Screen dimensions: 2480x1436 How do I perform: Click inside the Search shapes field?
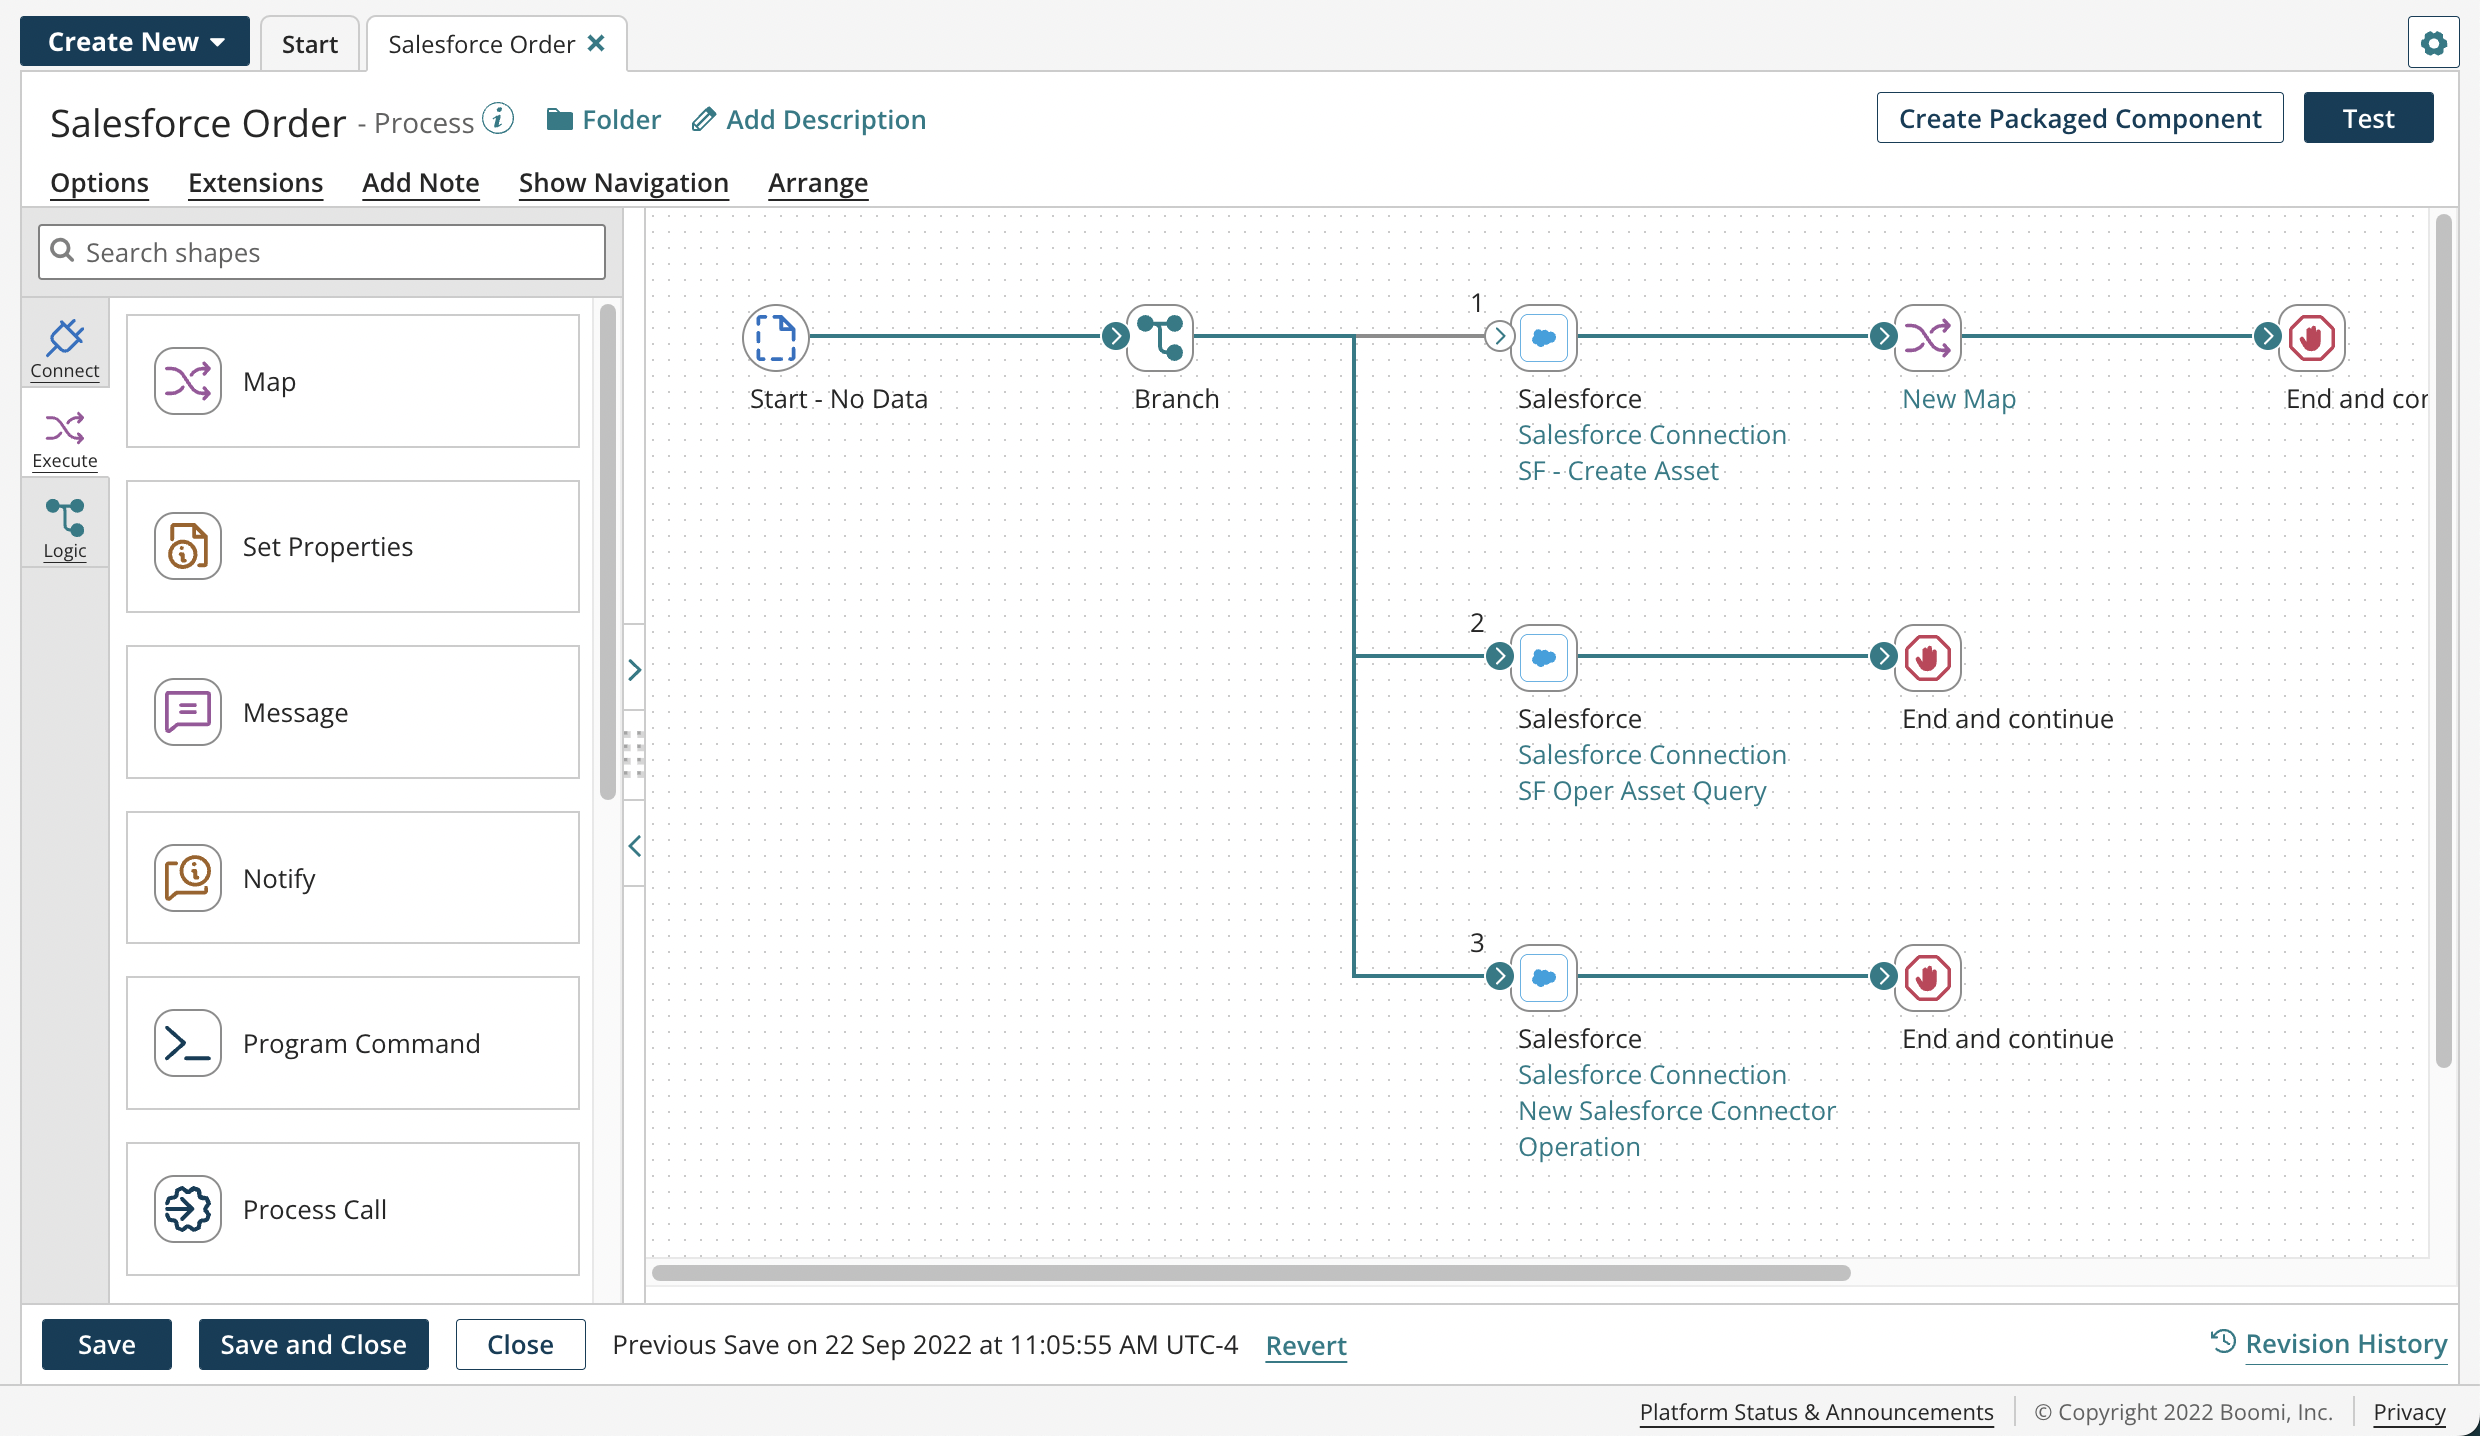click(x=320, y=251)
